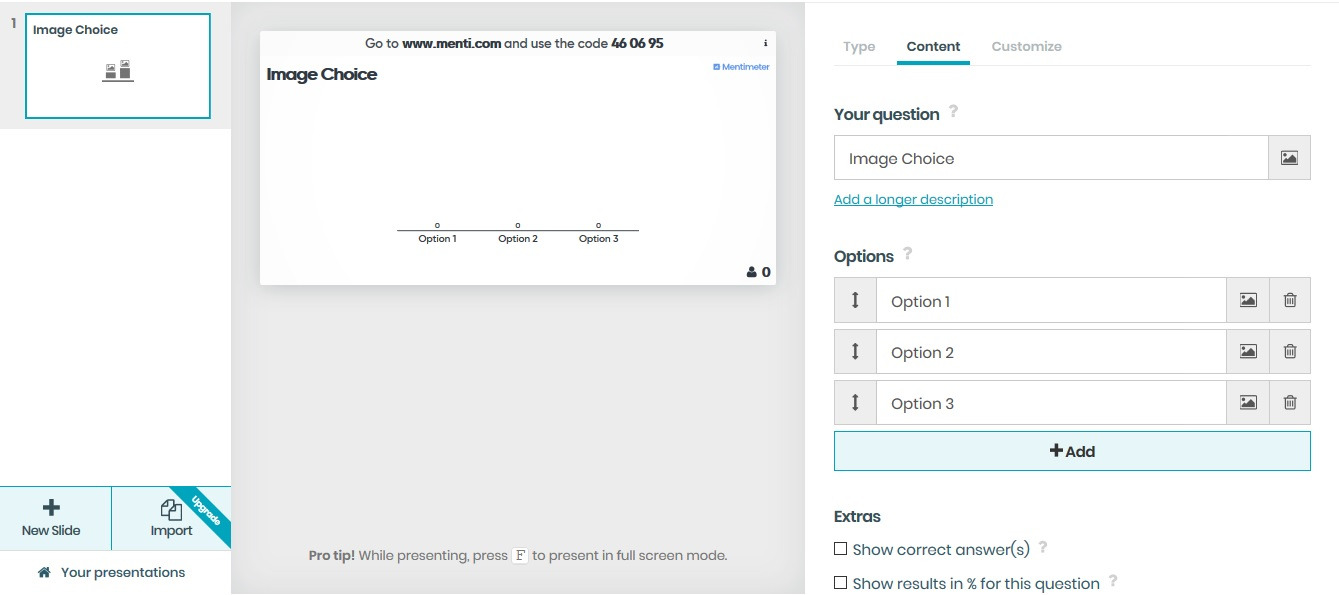
Task: Click Add a longer description link
Action: [x=913, y=199]
